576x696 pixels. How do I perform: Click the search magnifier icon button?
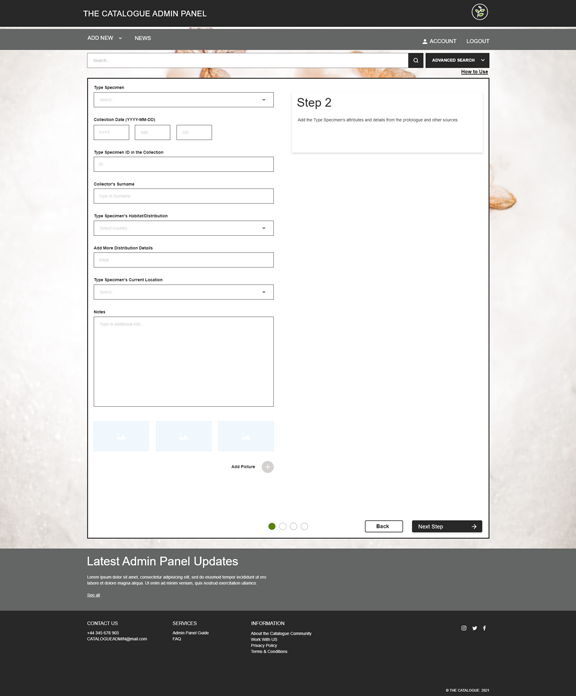(x=415, y=60)
